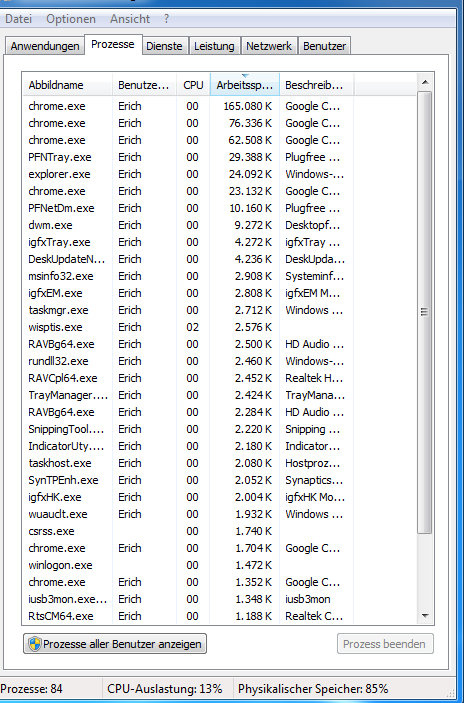Select the igfxHK.exe process

(219, 498)
